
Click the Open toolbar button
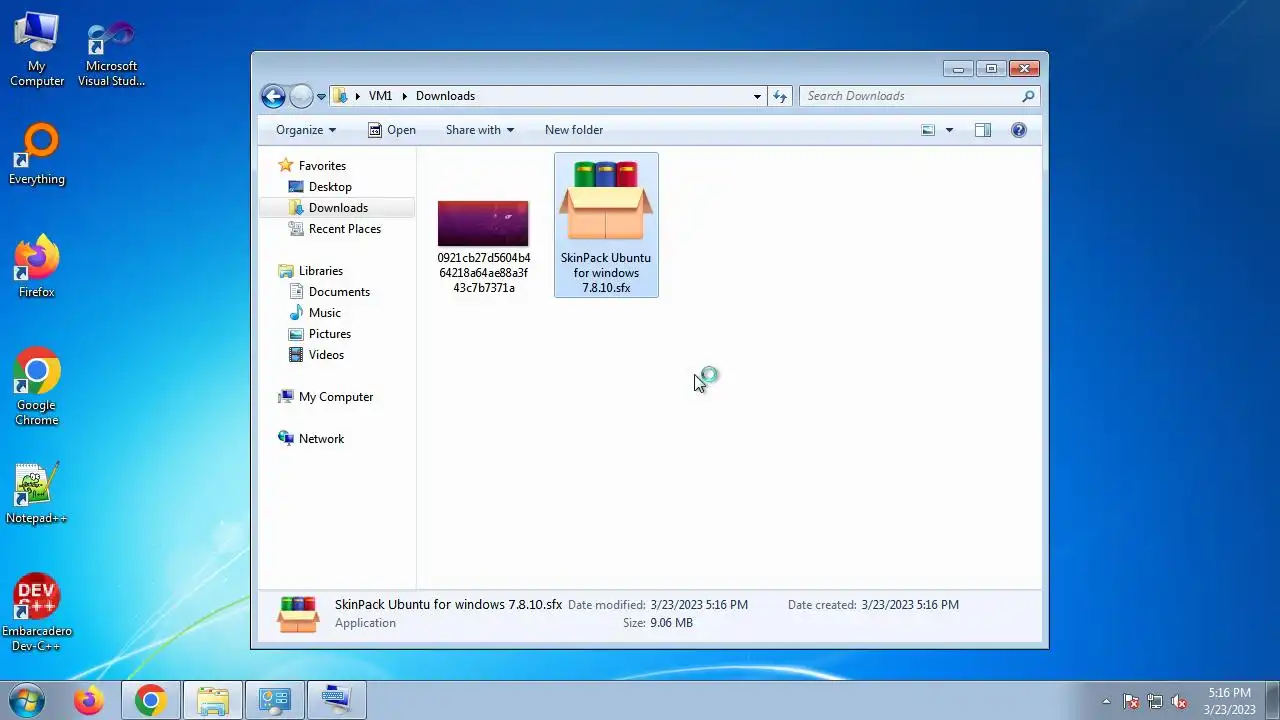[391, 130]
